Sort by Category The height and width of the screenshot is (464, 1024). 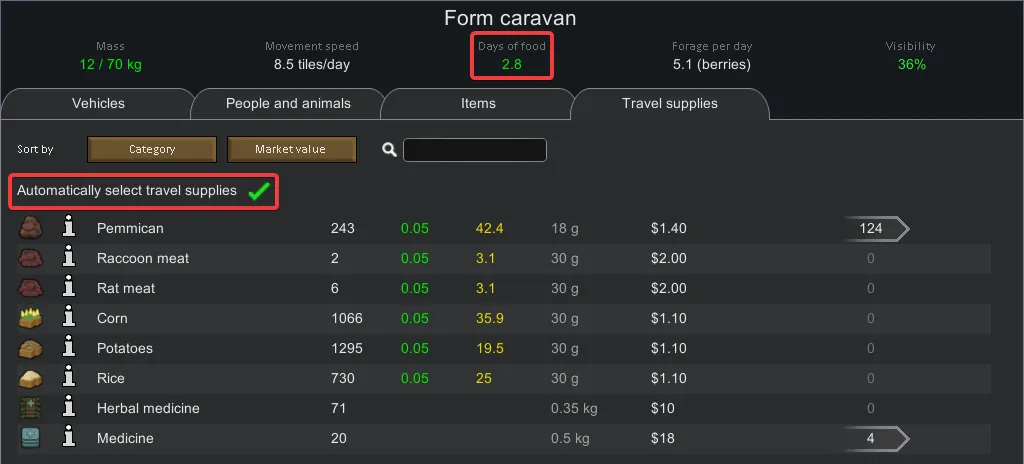[x=152, y=150]
